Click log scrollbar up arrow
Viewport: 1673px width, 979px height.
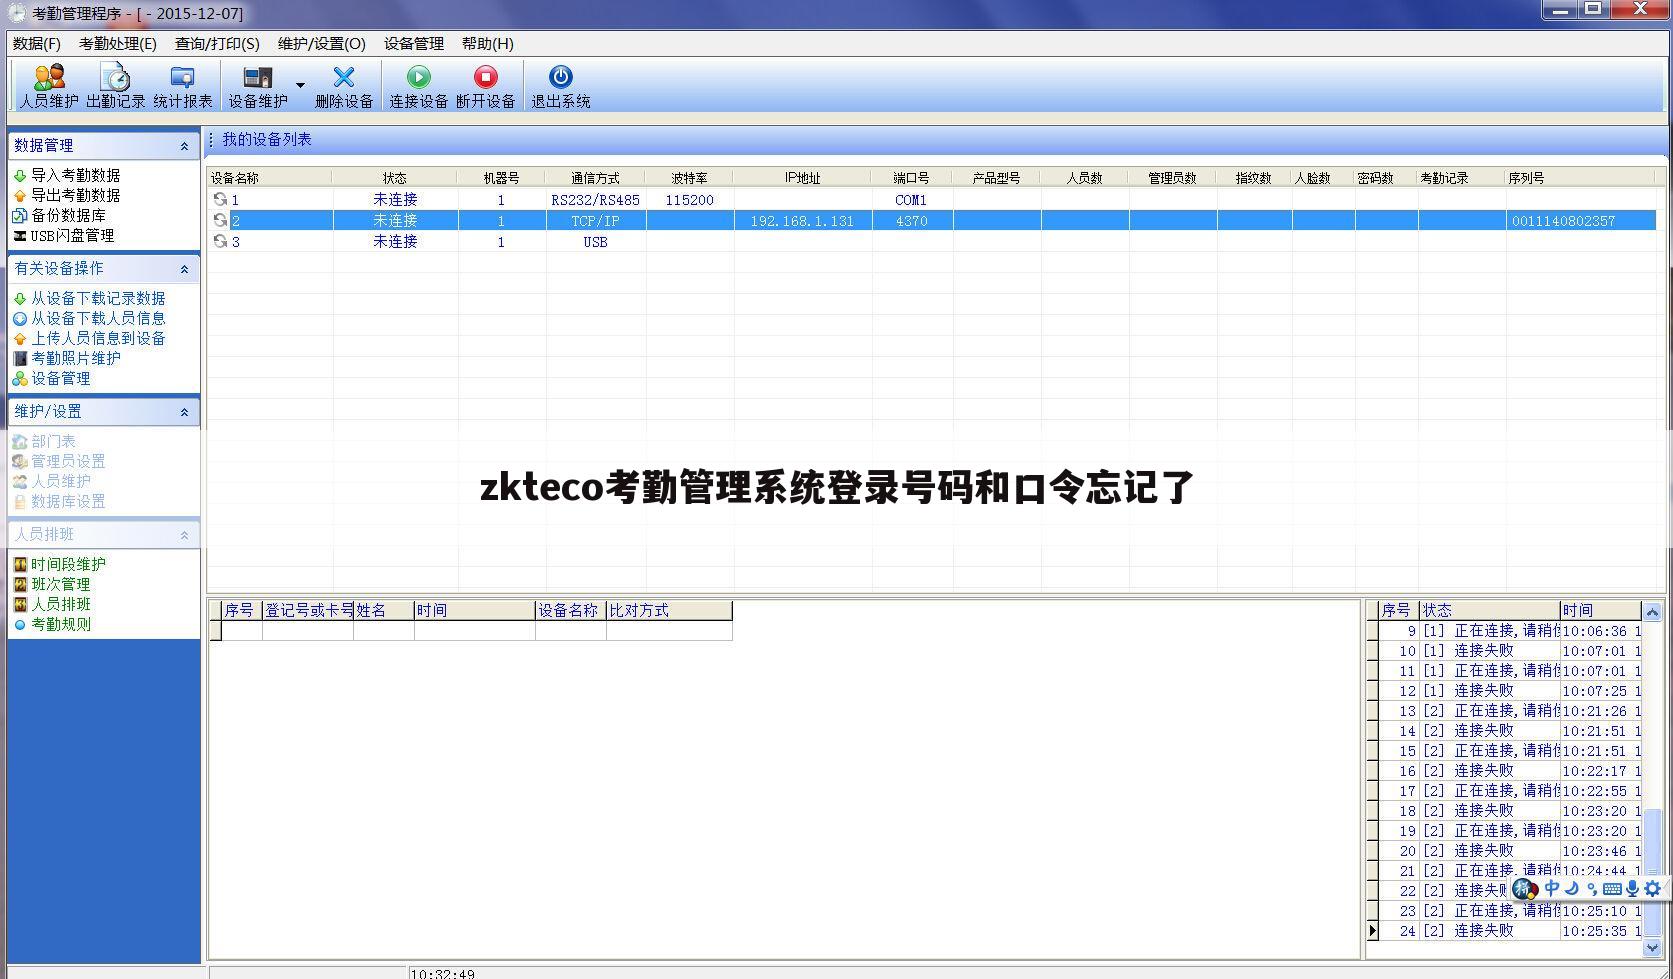(1652, 611)
